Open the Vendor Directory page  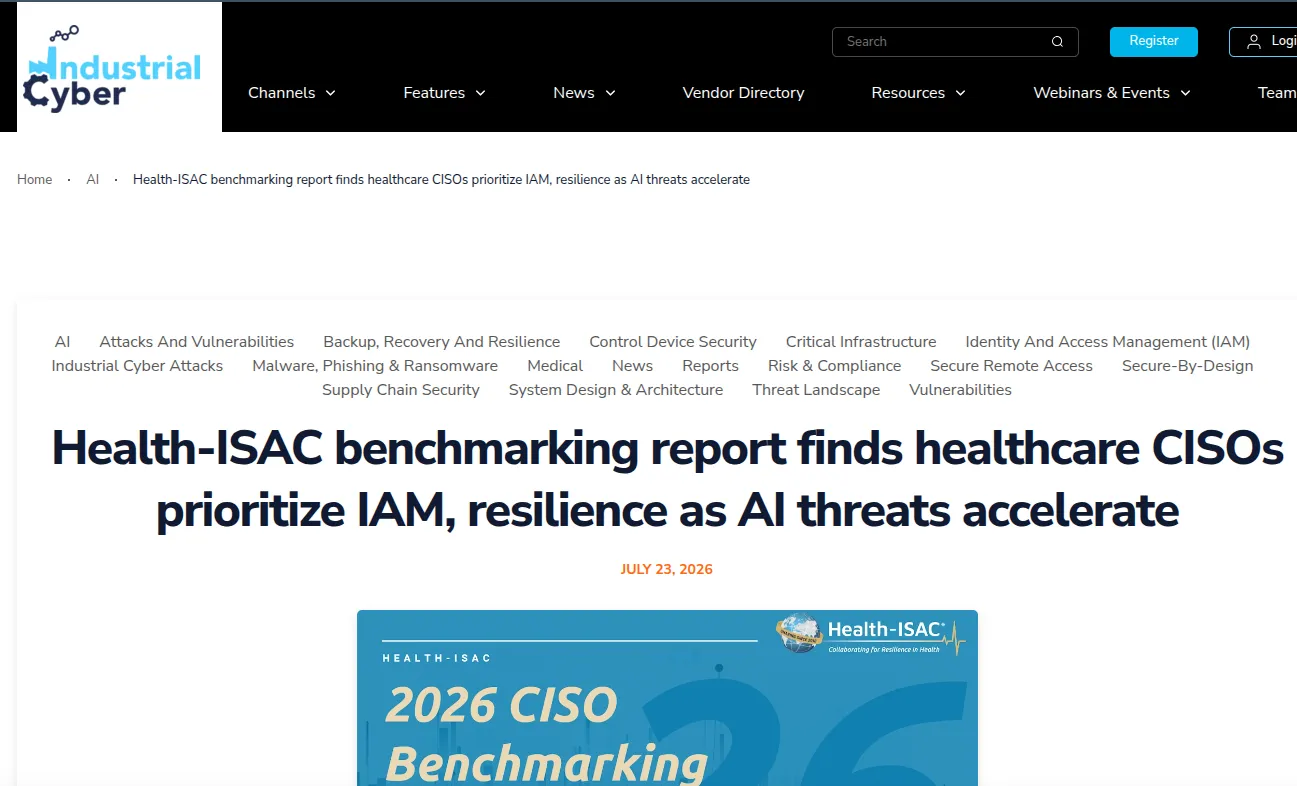pyautogui.click(x=743, y=93)
